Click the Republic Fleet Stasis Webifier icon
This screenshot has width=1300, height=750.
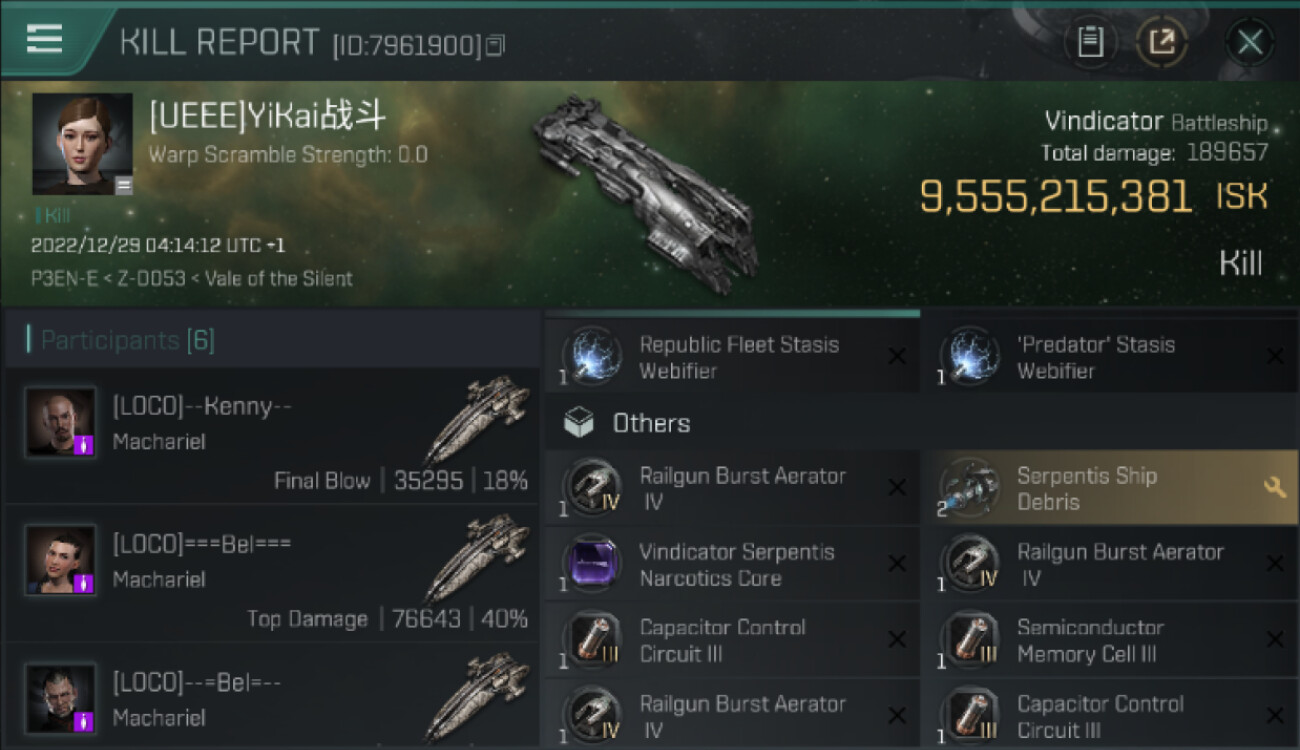click(592, 357)
